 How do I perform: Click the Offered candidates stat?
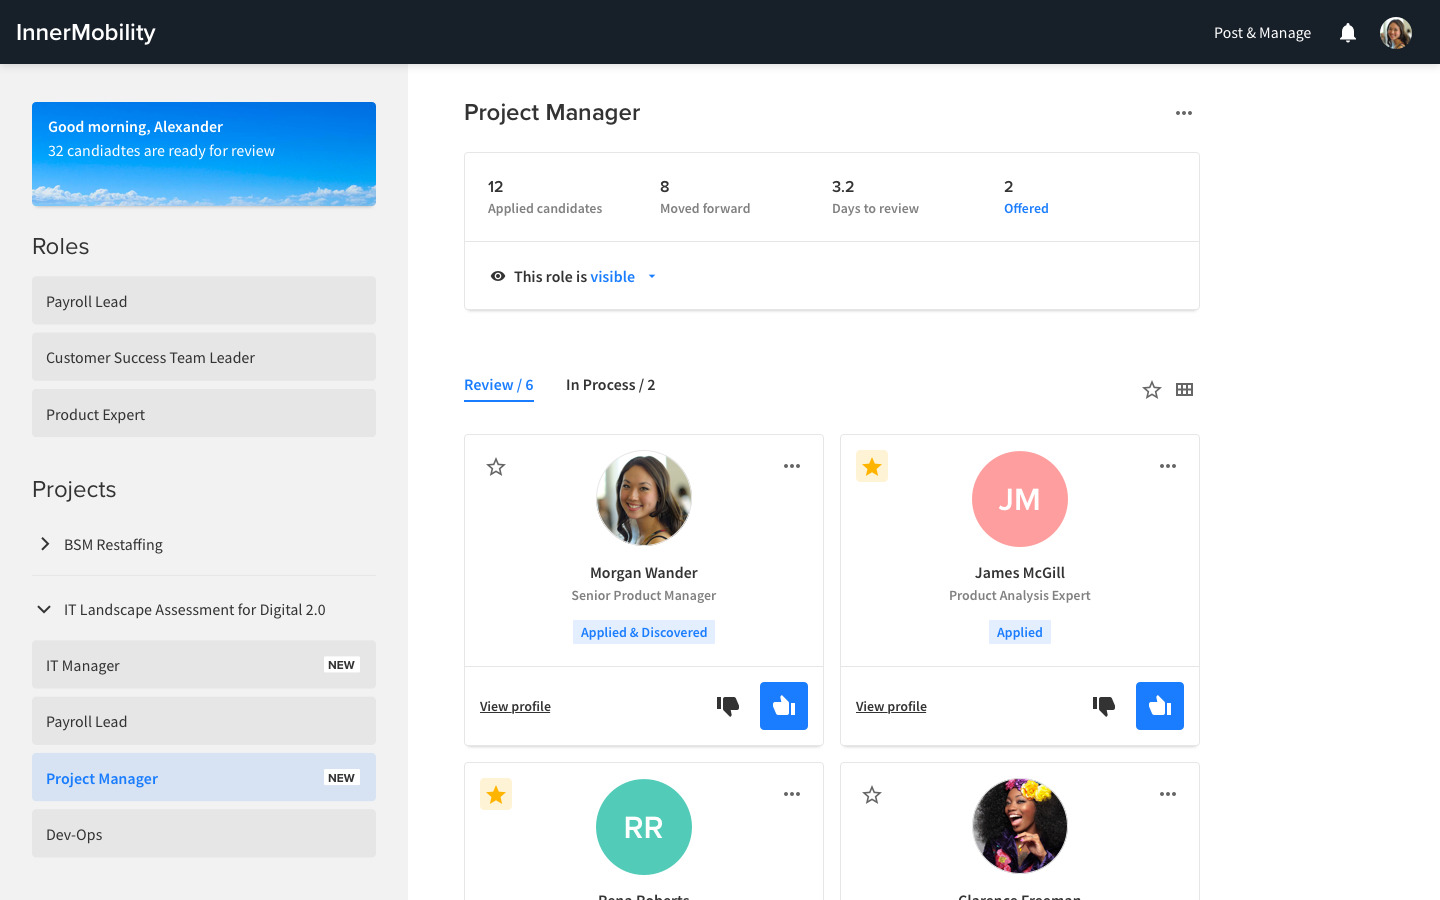point(1026,208)
